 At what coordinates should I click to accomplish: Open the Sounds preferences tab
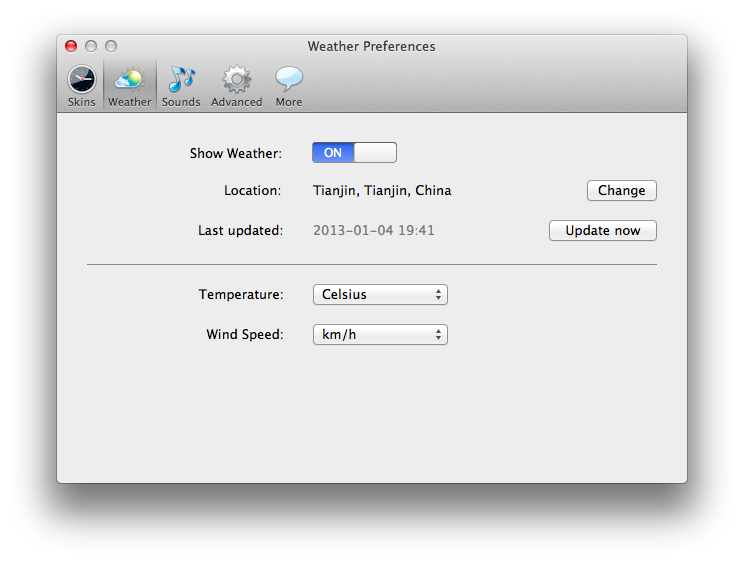(181, 86)
